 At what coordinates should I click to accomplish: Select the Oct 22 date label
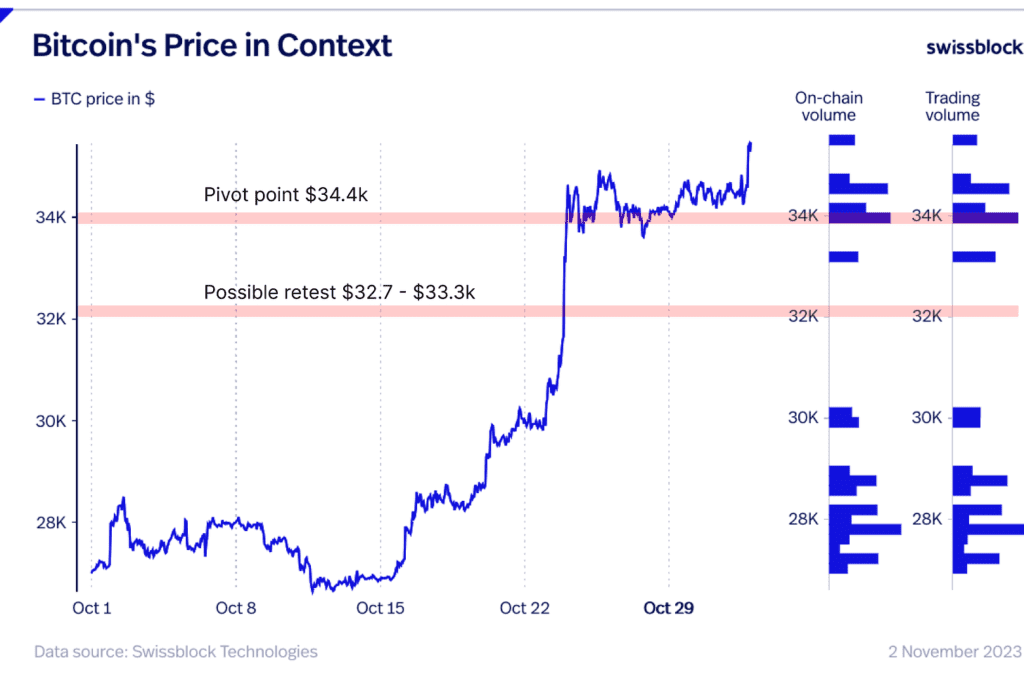point(524,608)
